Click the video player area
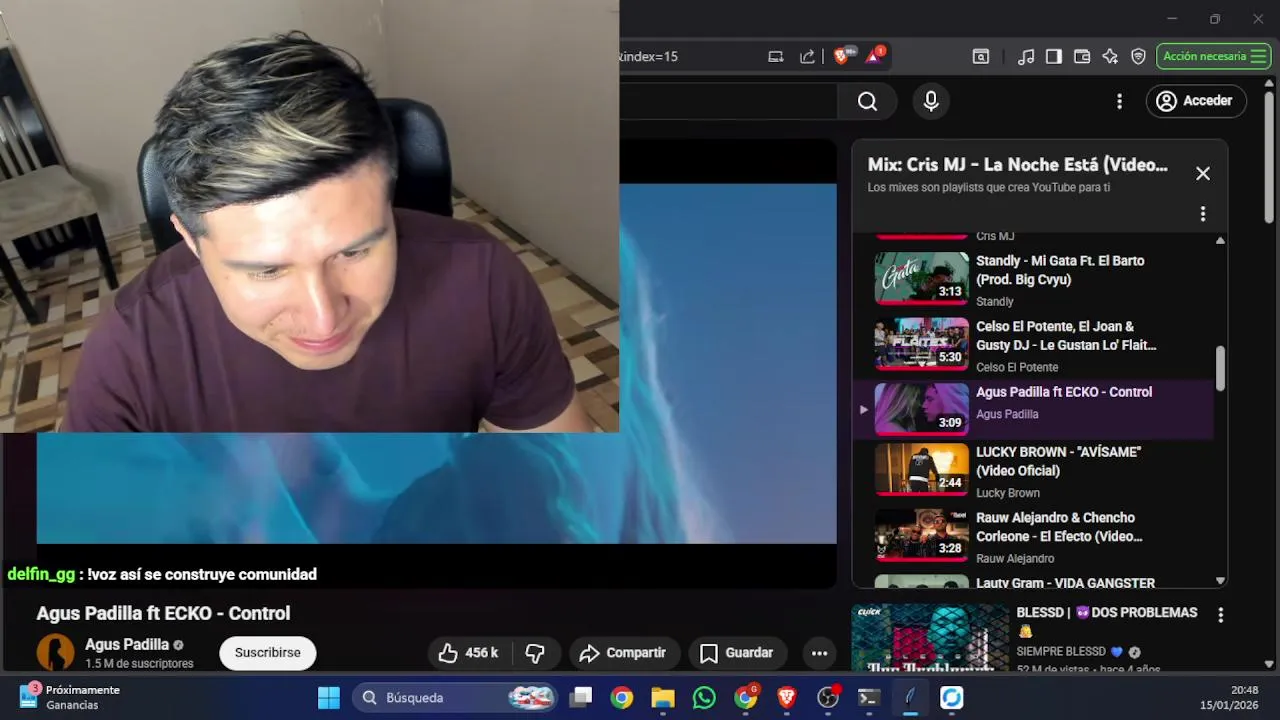The height and width of the screenshot is (720, 1280). [436, 363]
